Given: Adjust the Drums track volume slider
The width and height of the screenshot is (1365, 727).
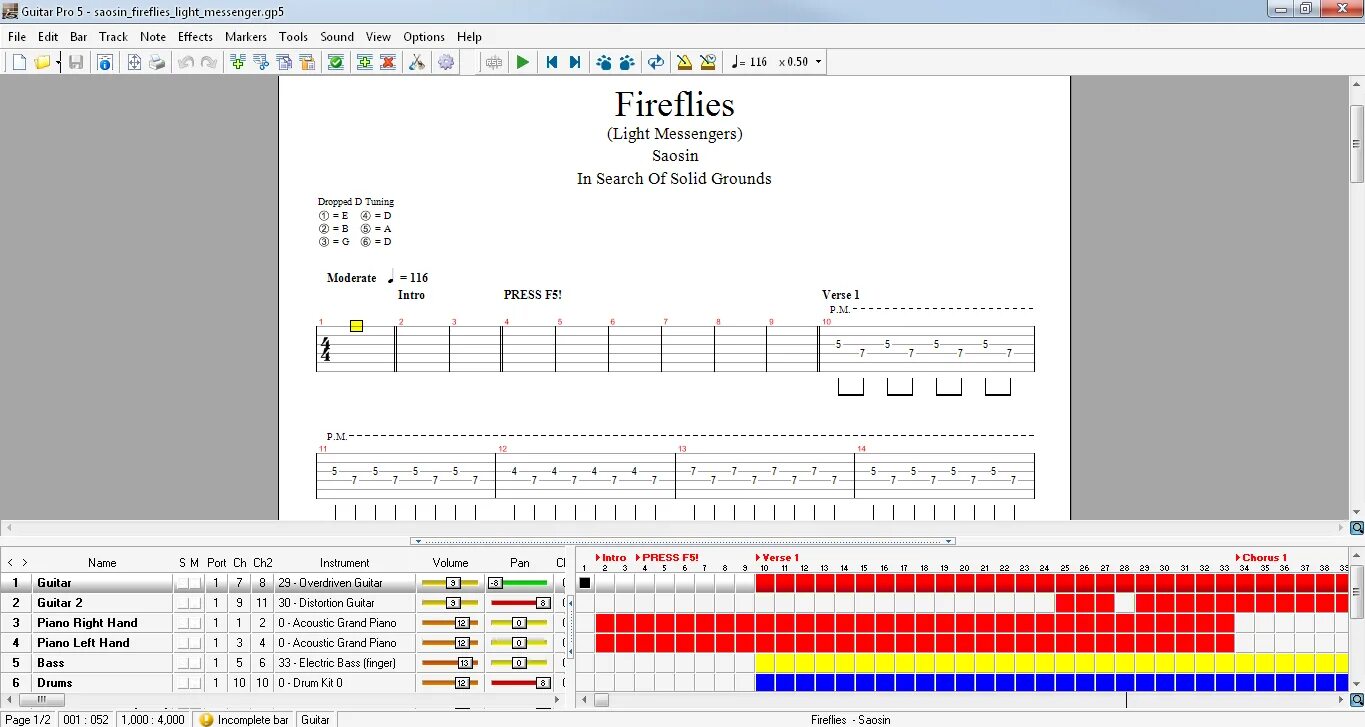Looking at the screenshot, I should [x=450, y=683].
